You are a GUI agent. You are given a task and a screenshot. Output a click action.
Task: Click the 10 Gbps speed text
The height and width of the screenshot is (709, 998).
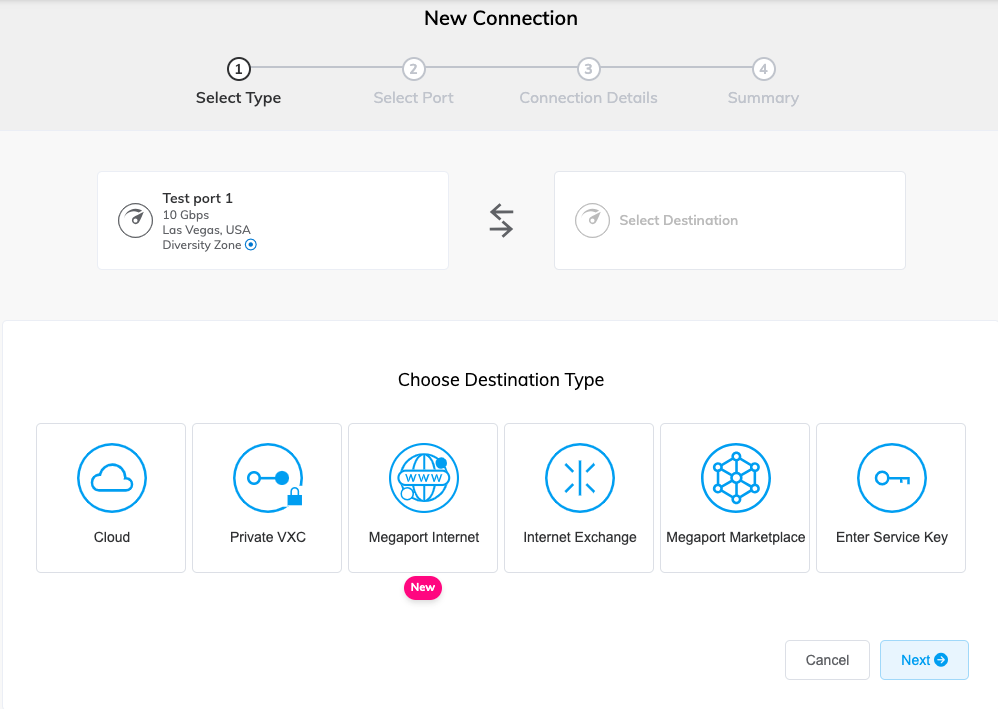185,215
